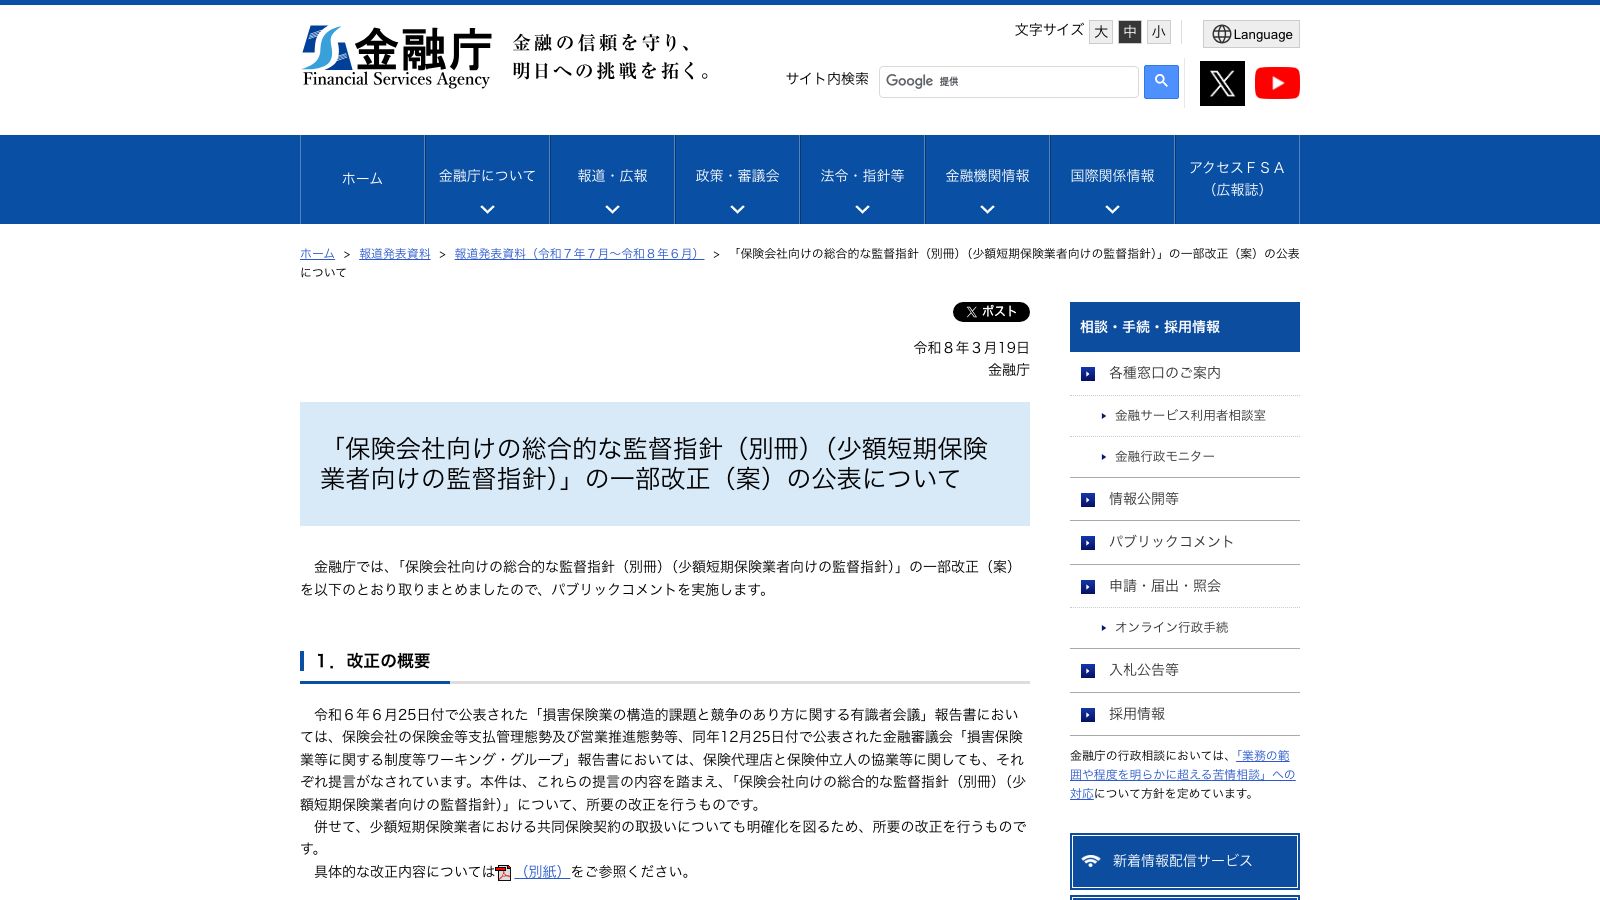Image resolution: width=1600 pixels, height=900 pixels.
Task: Open the YouTube channel icon
Action: coord(1277,83)
